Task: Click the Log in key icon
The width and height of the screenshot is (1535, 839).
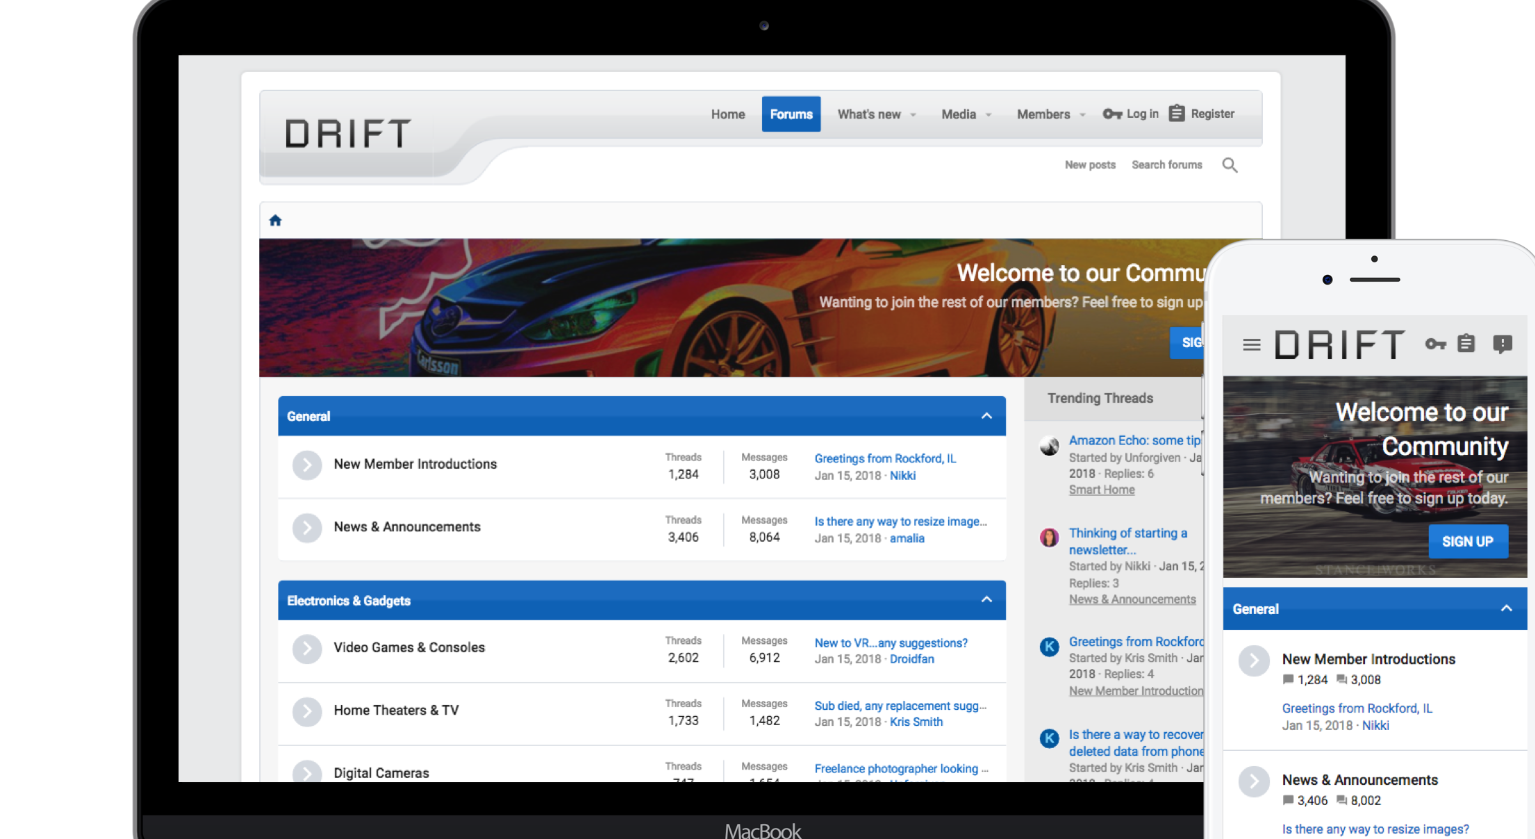Action: [1112, 114]
